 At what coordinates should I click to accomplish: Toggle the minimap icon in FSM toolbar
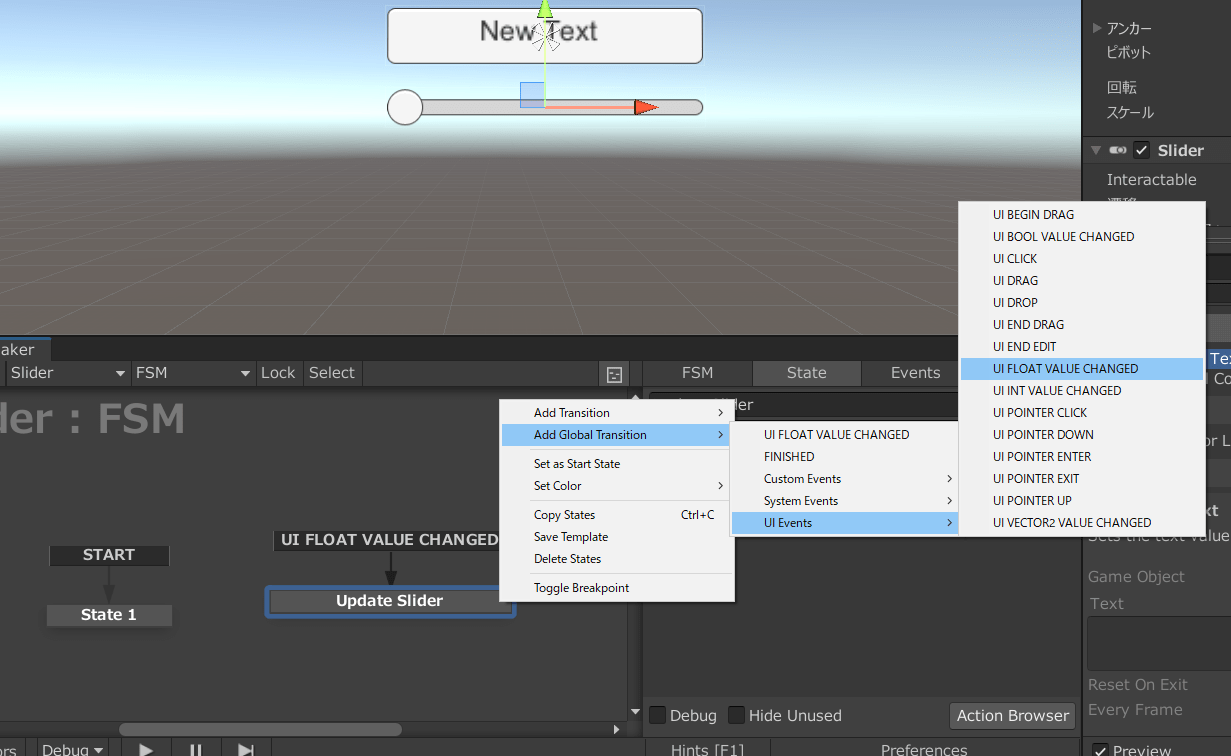point(614,374)
